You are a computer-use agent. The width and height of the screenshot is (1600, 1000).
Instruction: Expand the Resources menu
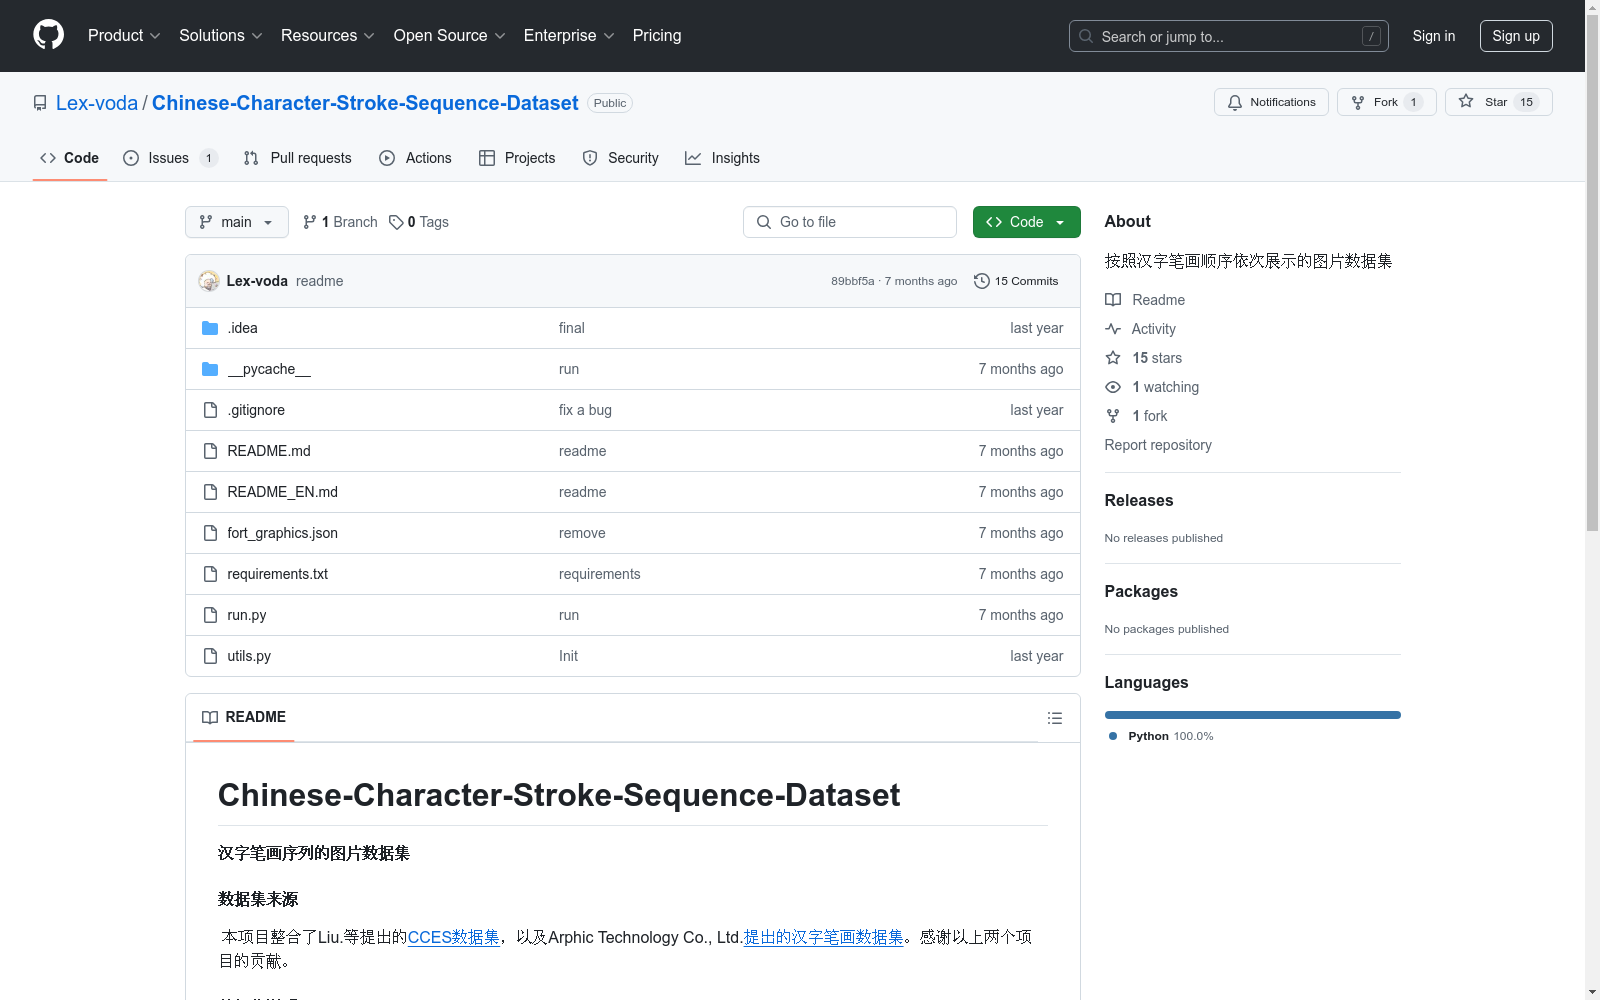[x=328, y=35]
